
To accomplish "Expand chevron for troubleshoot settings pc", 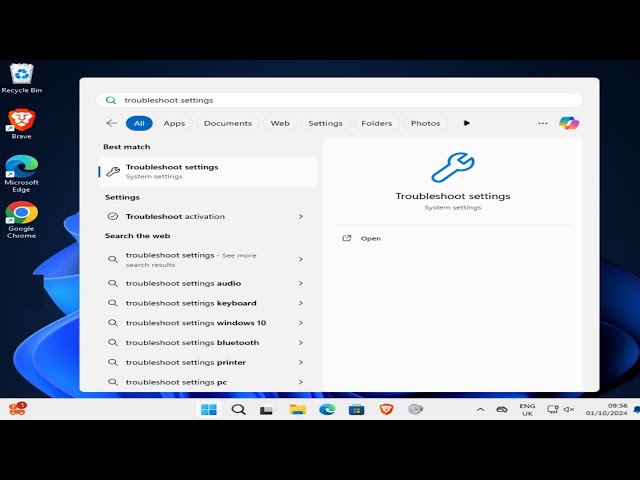I will (301, 382).
